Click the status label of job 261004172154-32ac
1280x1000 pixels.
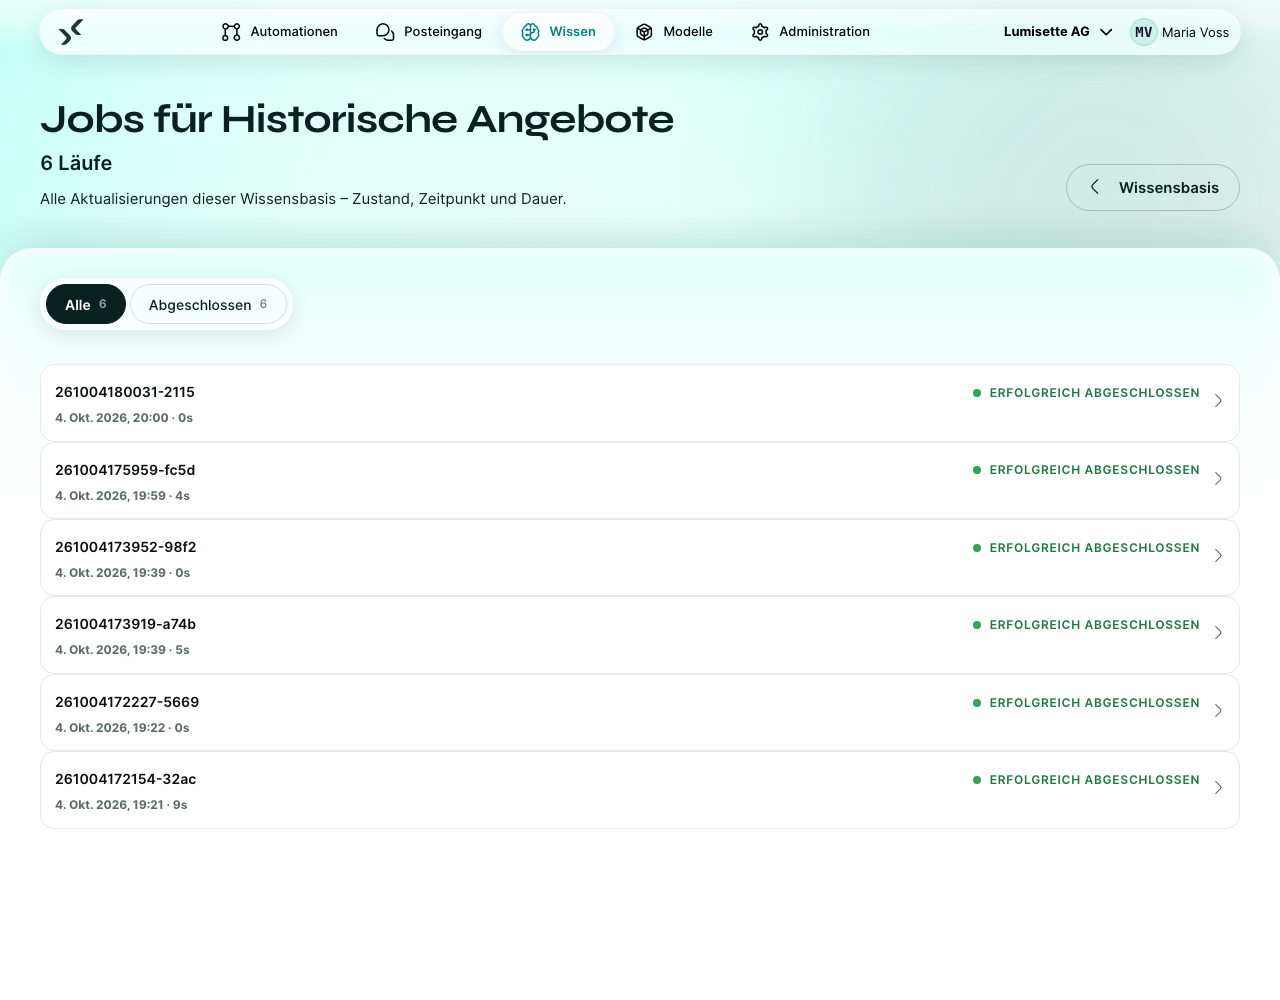tap(1086, 780)
